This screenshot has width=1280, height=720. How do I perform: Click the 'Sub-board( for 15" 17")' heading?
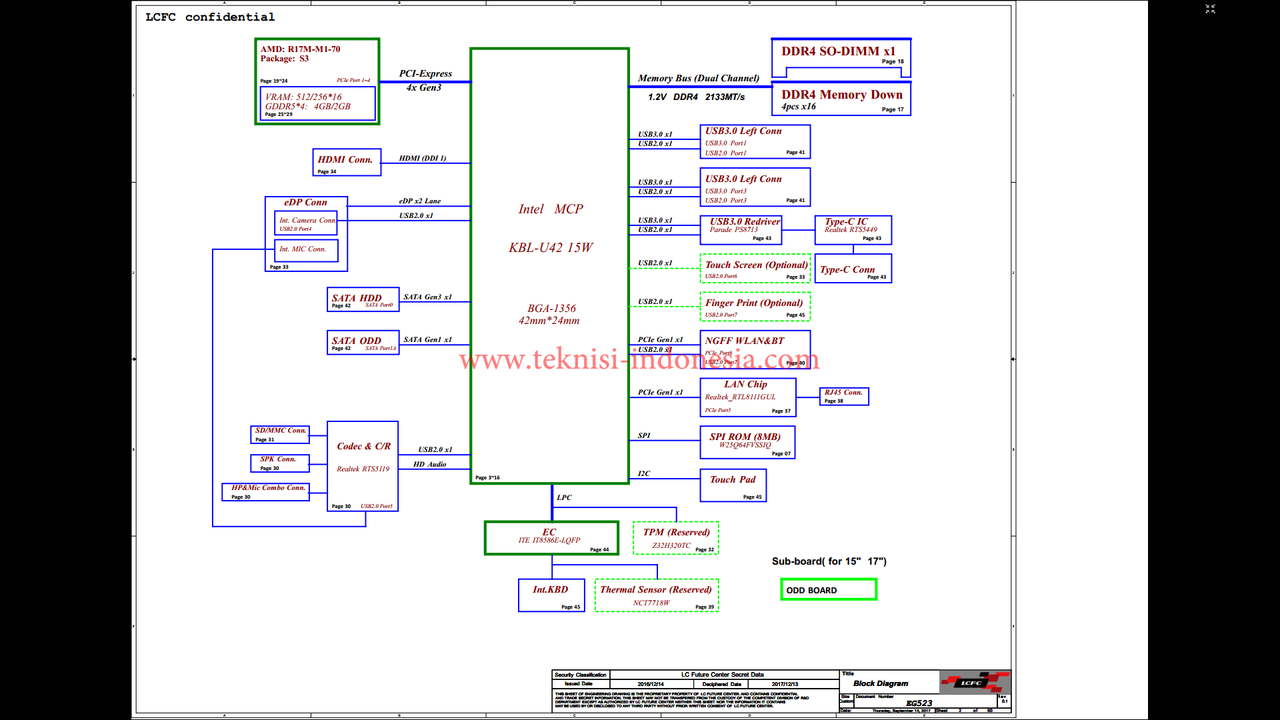pyautogui.click(x=829, y=561)
